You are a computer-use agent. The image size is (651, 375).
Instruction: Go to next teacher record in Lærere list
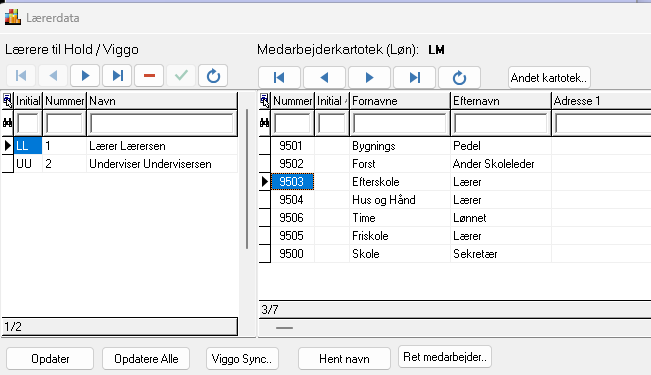pos(85,76)
